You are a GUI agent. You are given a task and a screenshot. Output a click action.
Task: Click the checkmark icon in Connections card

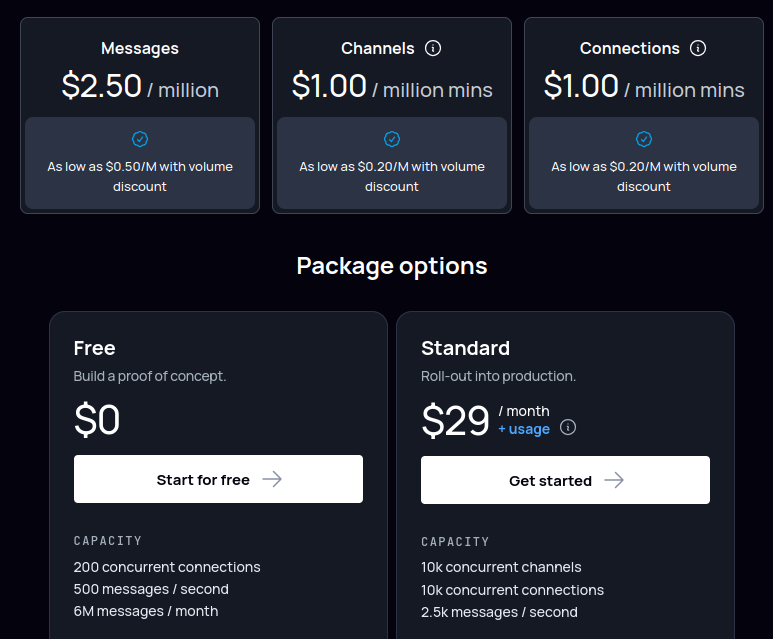coord(644,139)
